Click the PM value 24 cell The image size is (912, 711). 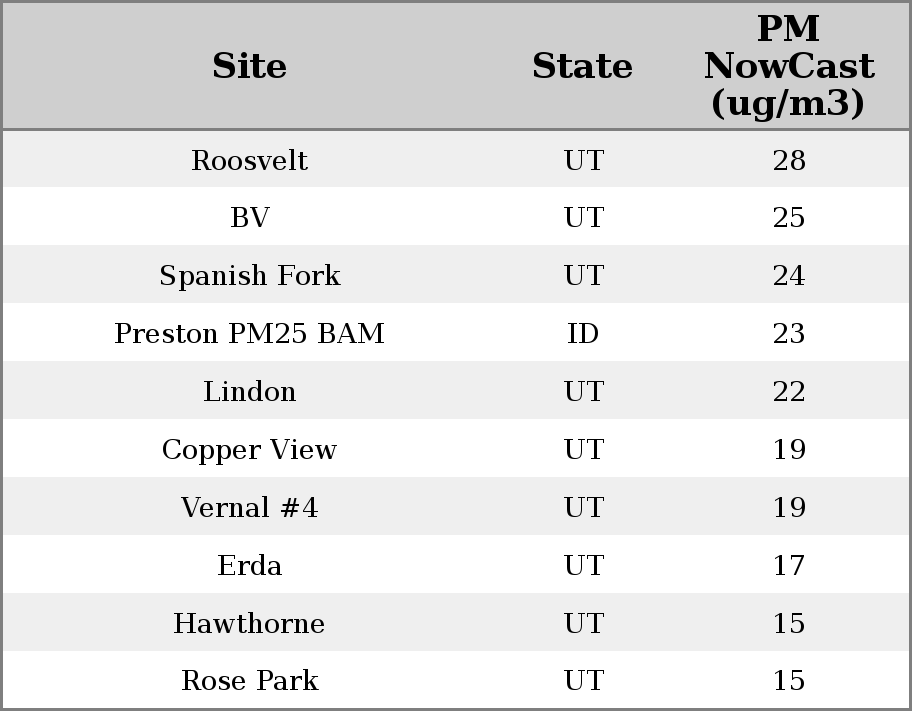(x=788, y=276)
